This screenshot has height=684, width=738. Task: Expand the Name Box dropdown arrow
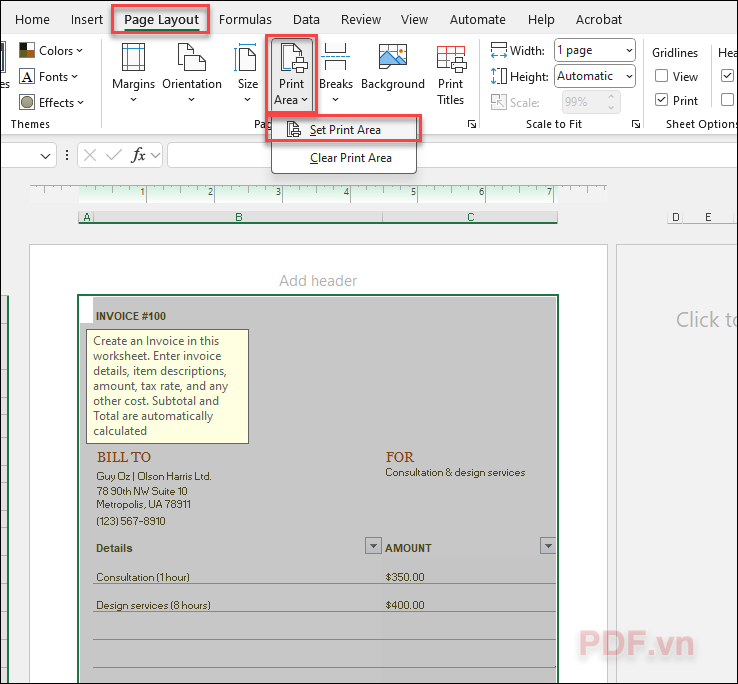tap(45, 156)
